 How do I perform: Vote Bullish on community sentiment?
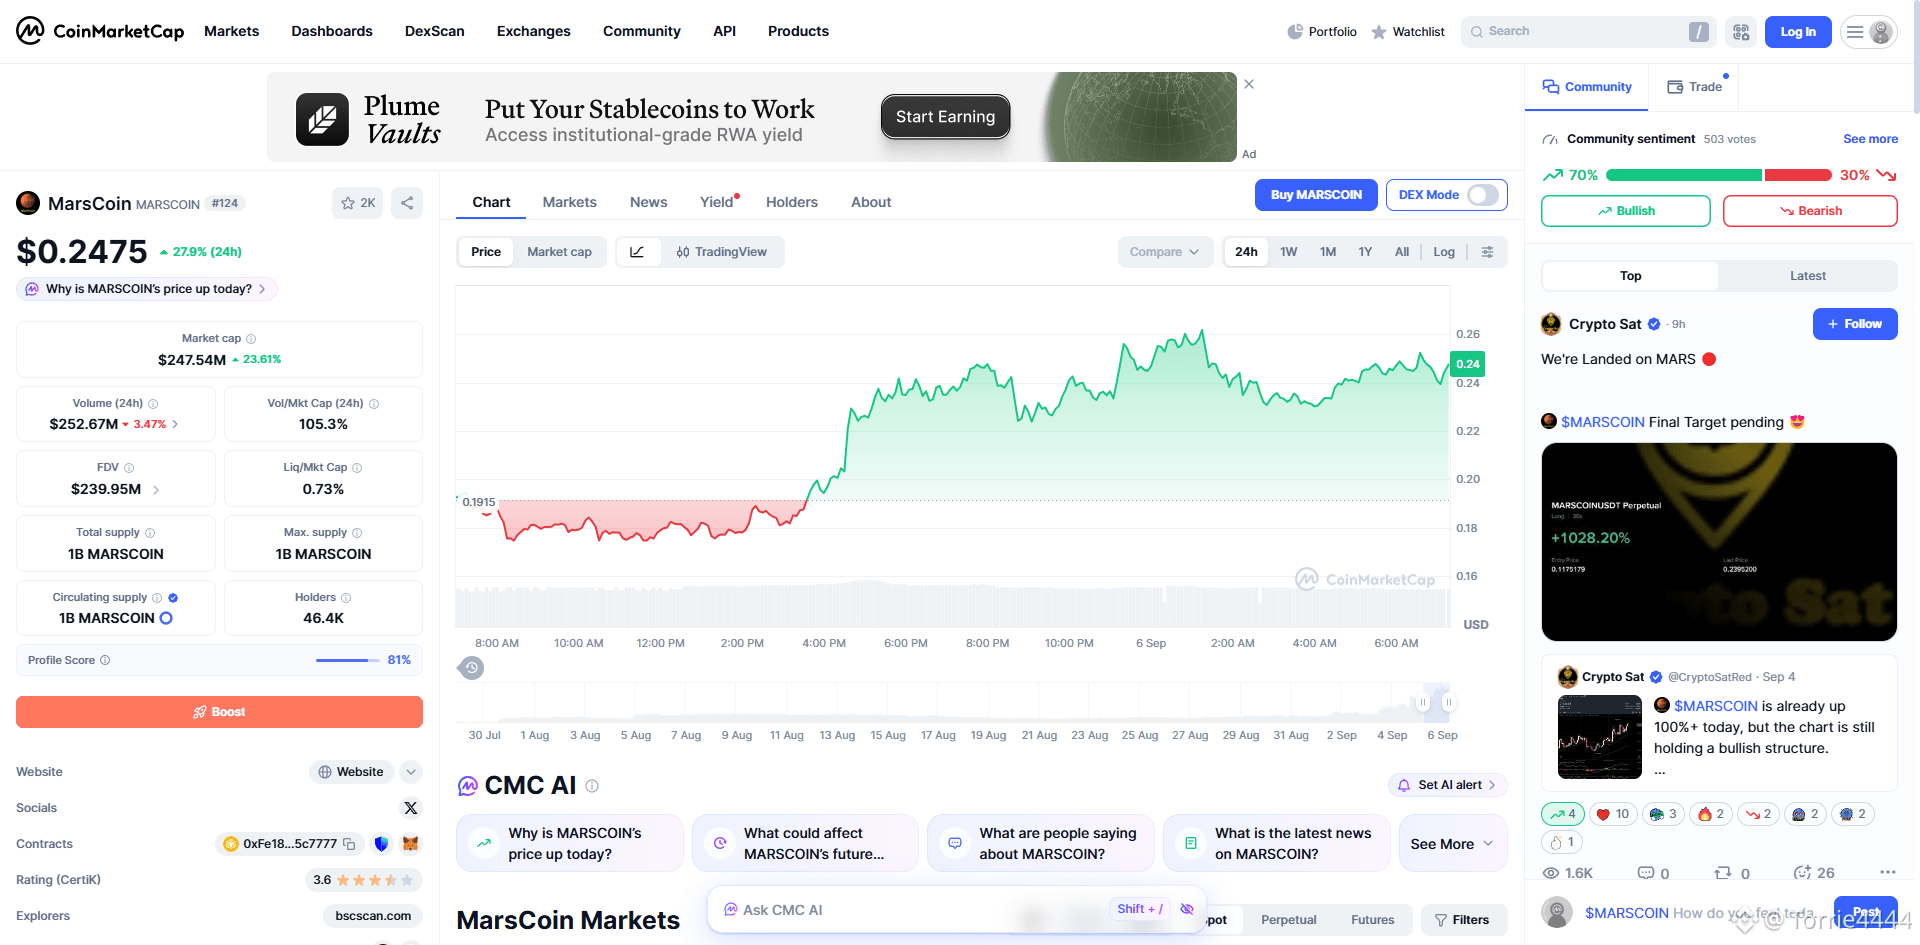point(1626,211)
